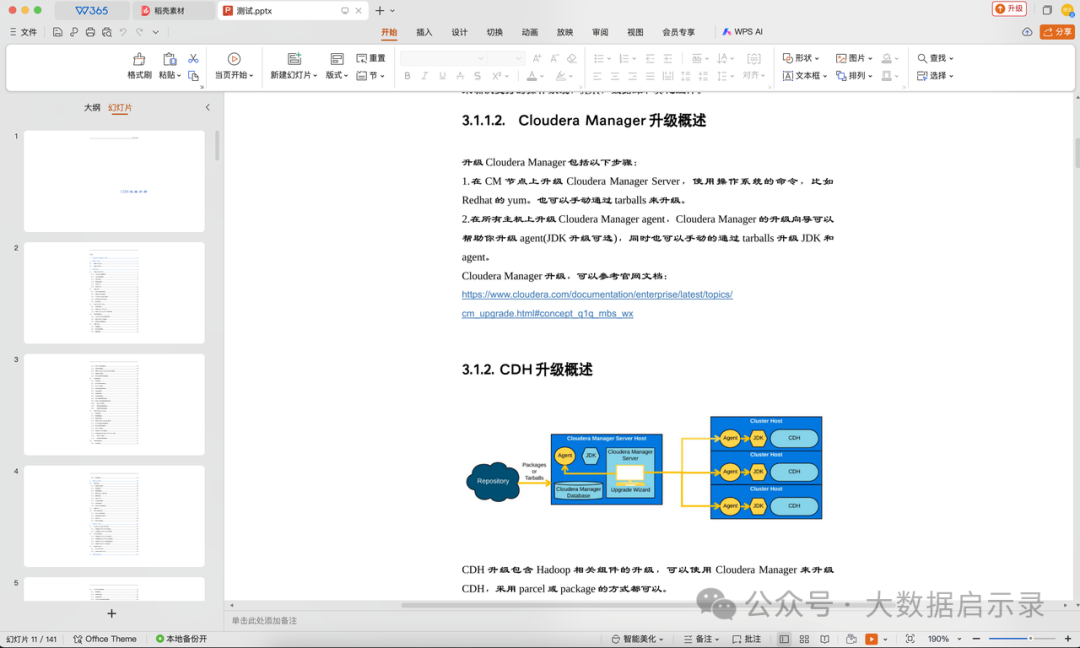Click the Undo arrow icon
This screenshot has width=1080, height=648.
click(x=123, y=32)
